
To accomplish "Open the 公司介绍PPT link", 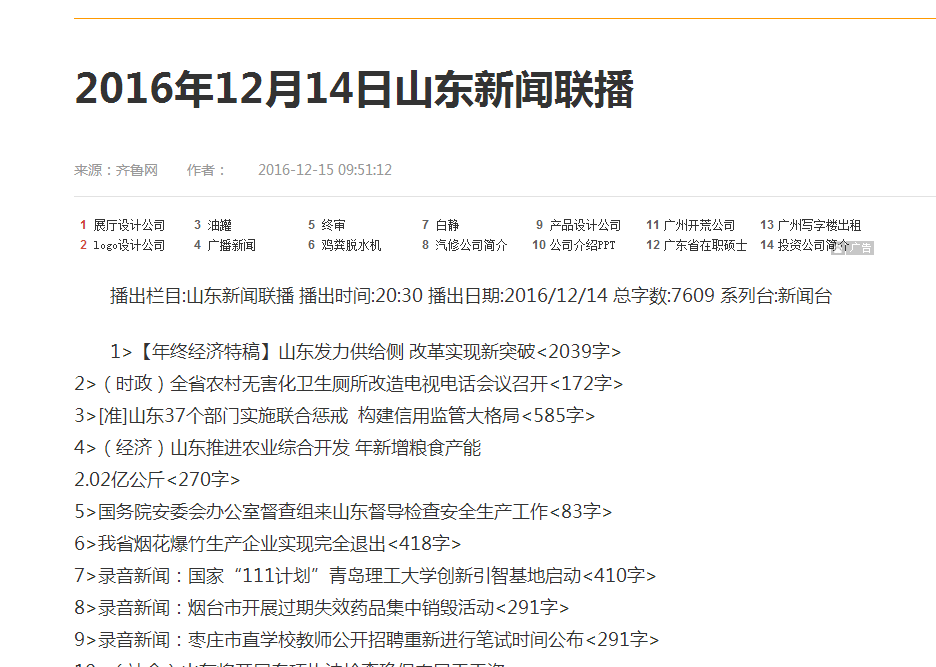I will [583, 245].
